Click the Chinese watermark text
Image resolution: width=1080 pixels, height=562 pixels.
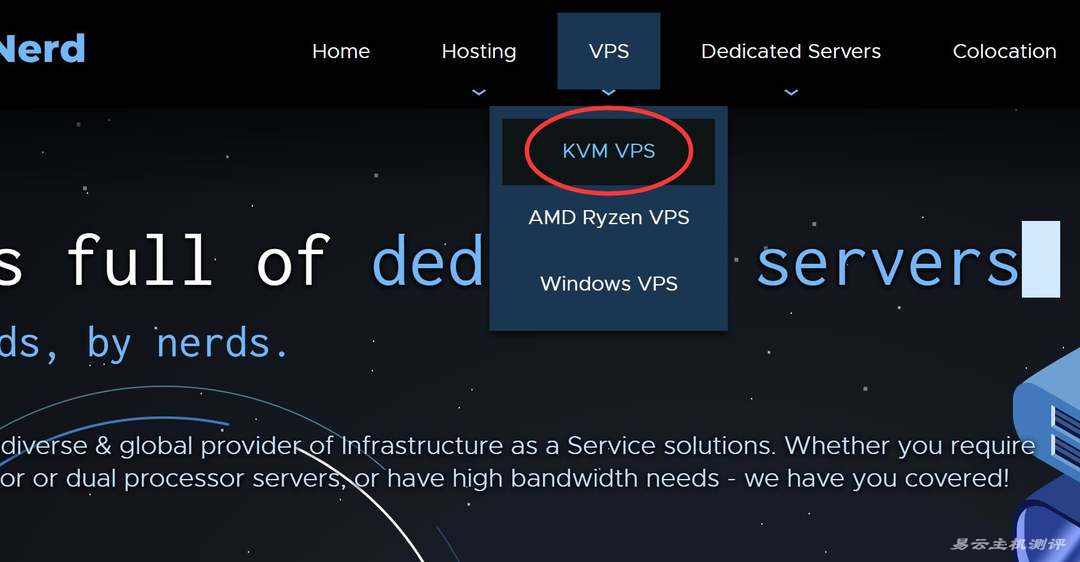(1008, 544)
